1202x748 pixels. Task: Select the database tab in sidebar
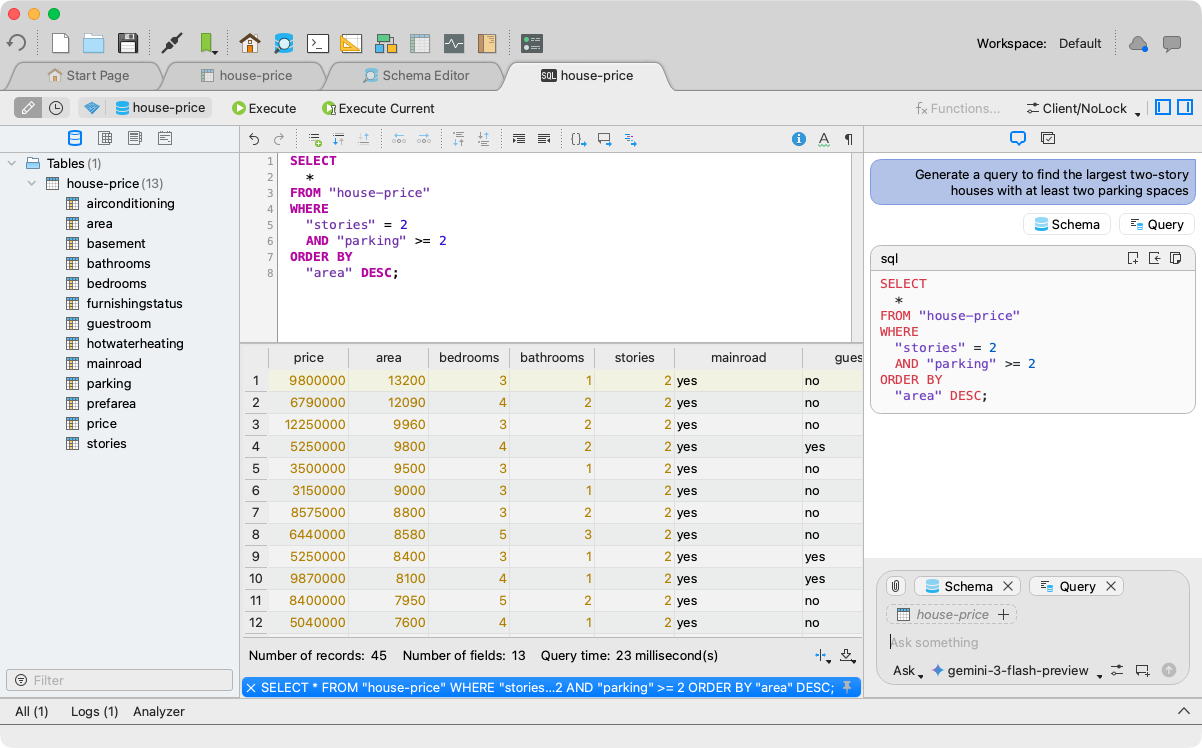pyautogui.click(x=75, y=138)
